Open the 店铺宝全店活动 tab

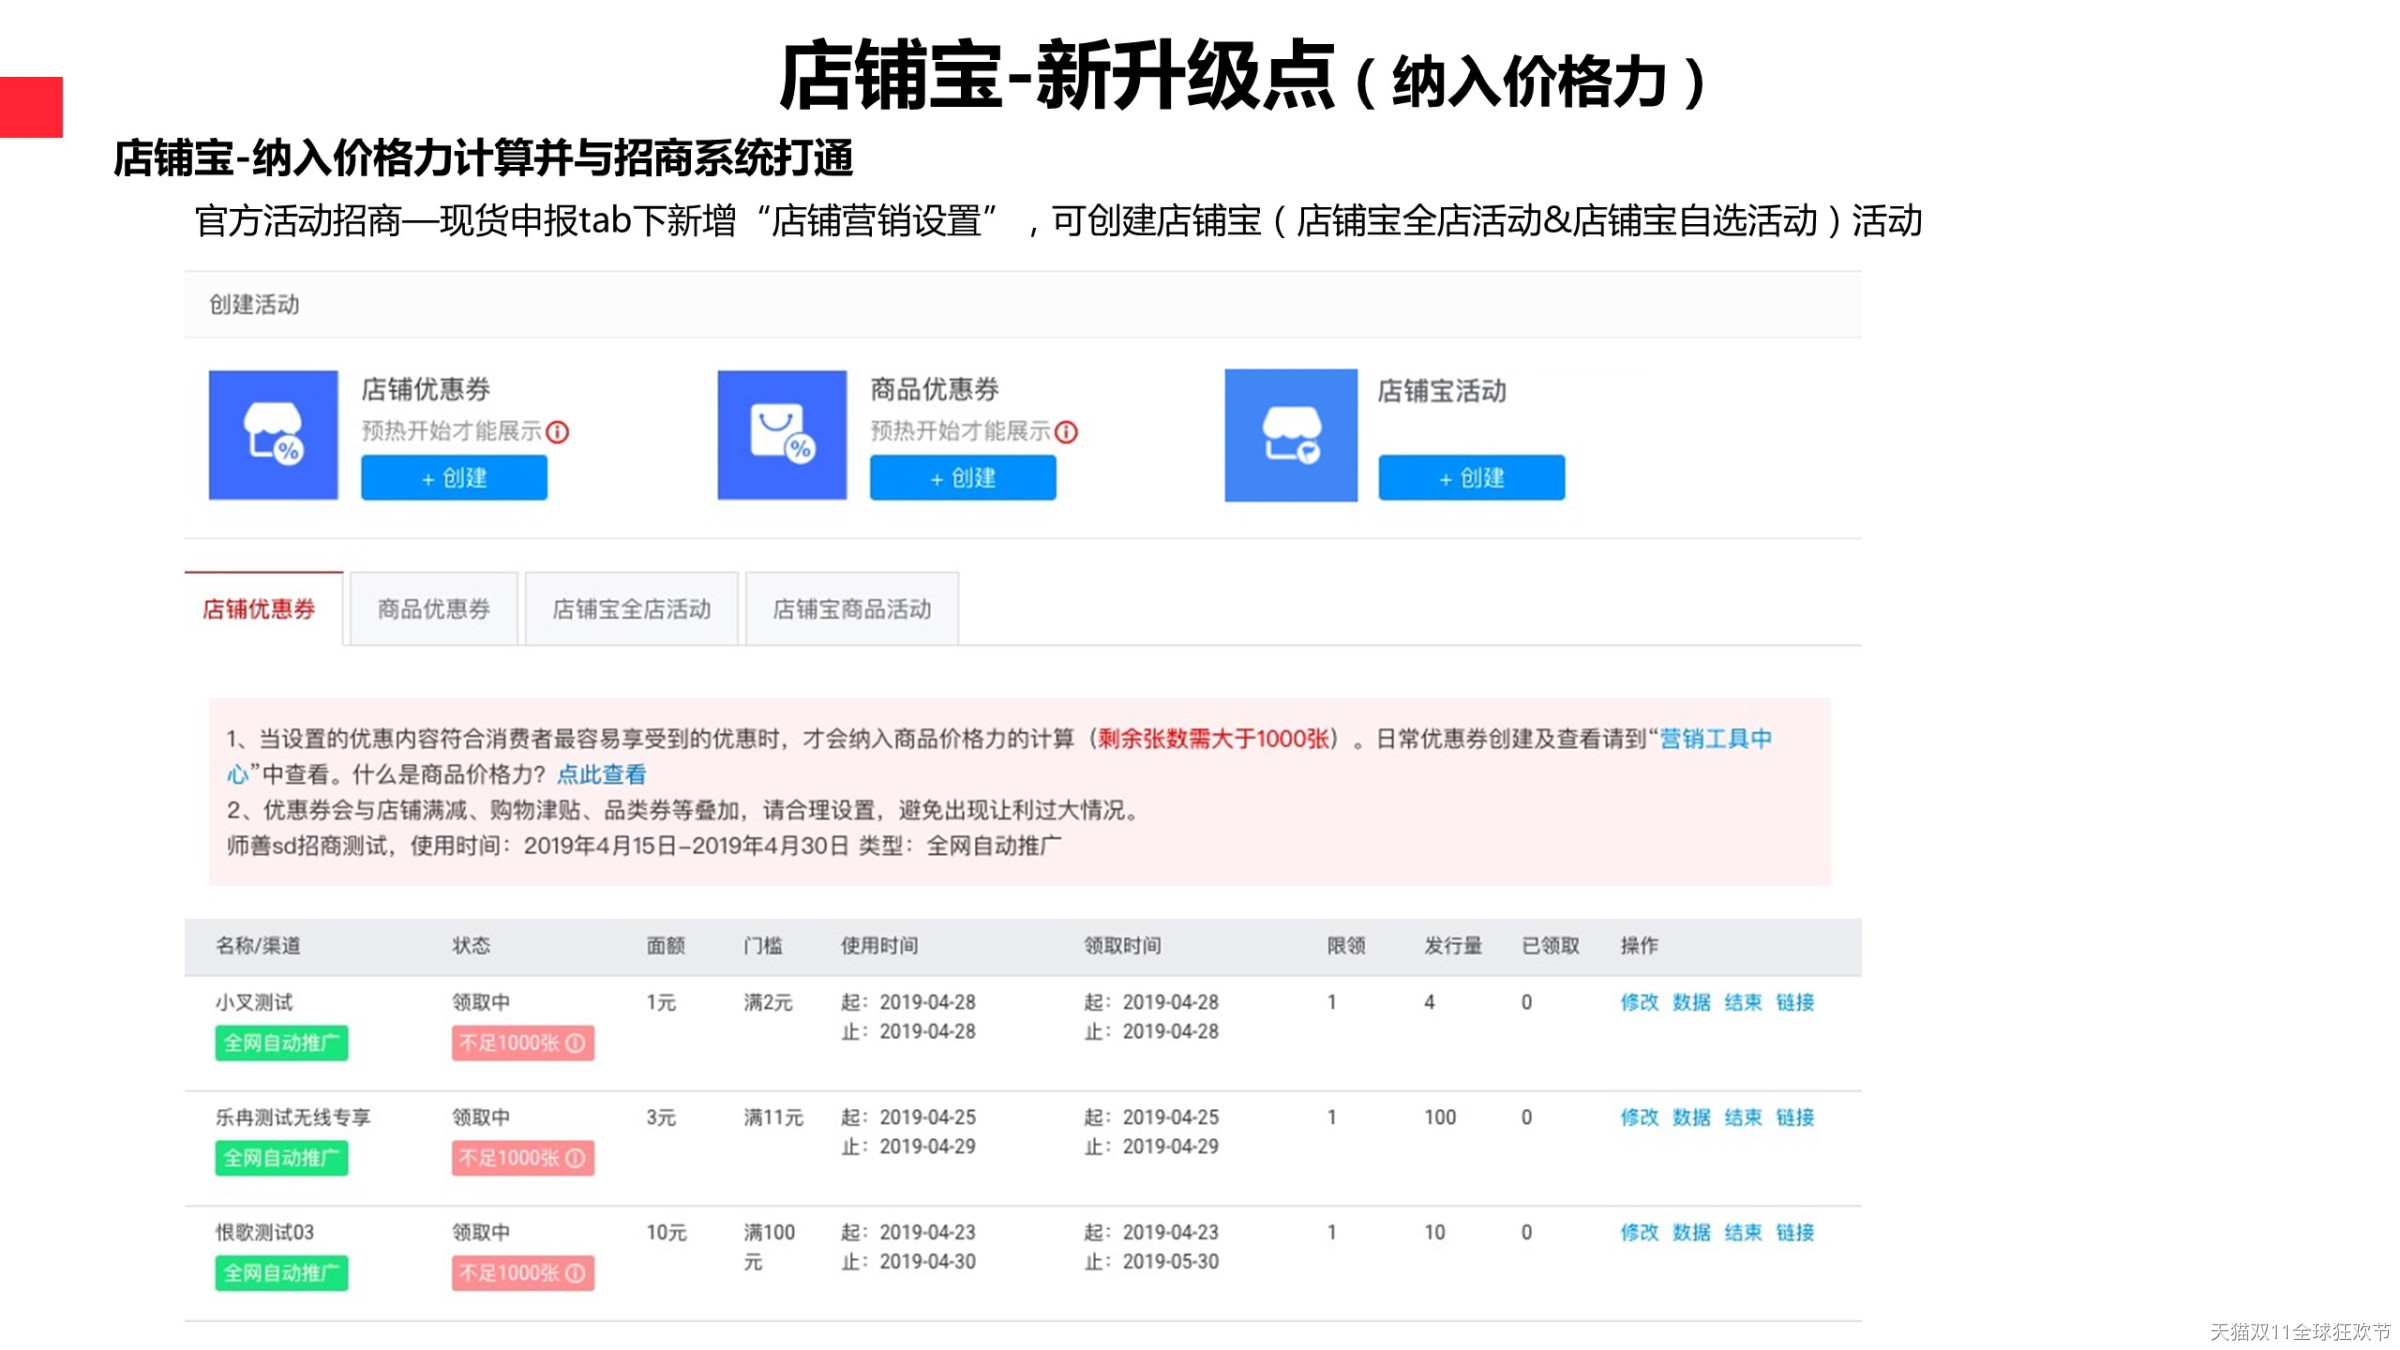click(631, 609)
